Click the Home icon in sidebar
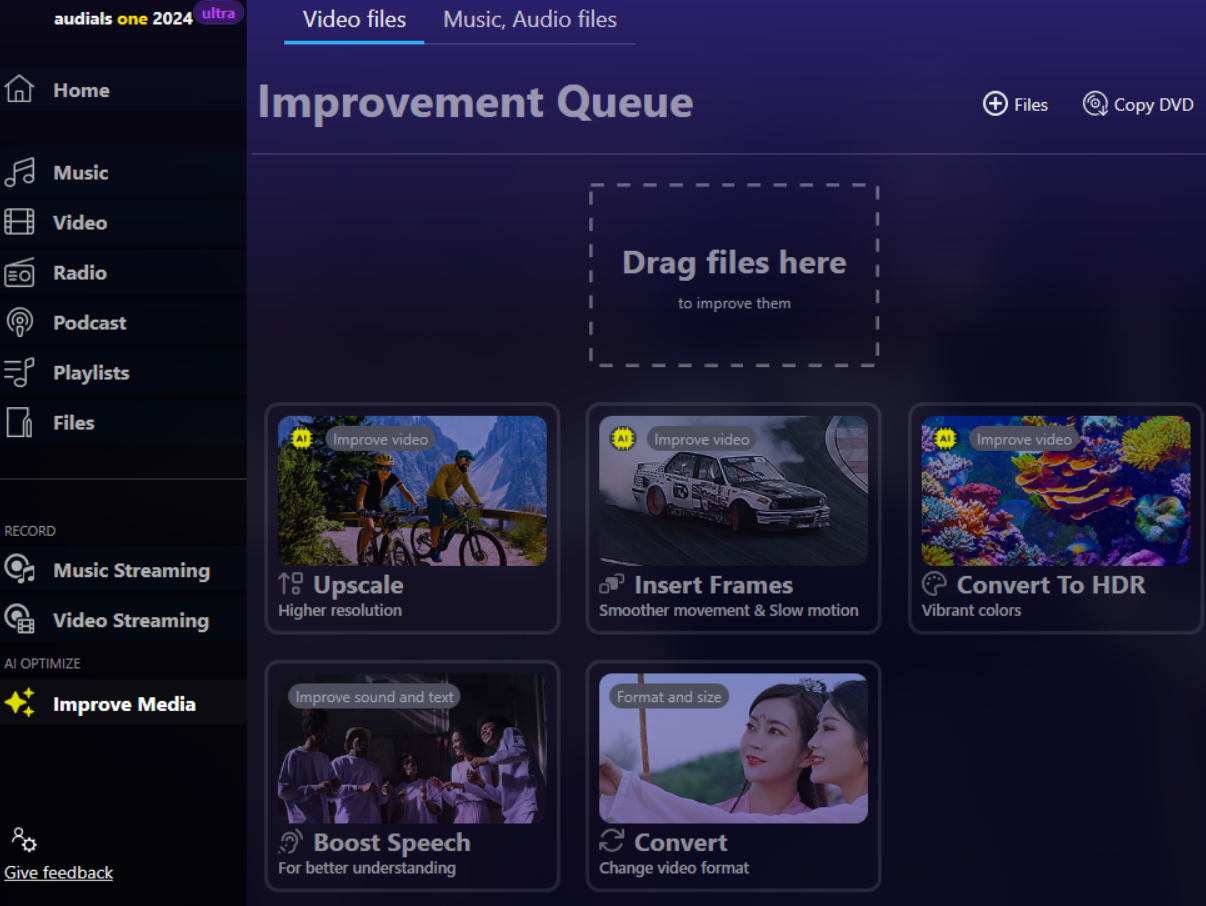This screenshot has width=1206, height=906. [x=19, y=90]
